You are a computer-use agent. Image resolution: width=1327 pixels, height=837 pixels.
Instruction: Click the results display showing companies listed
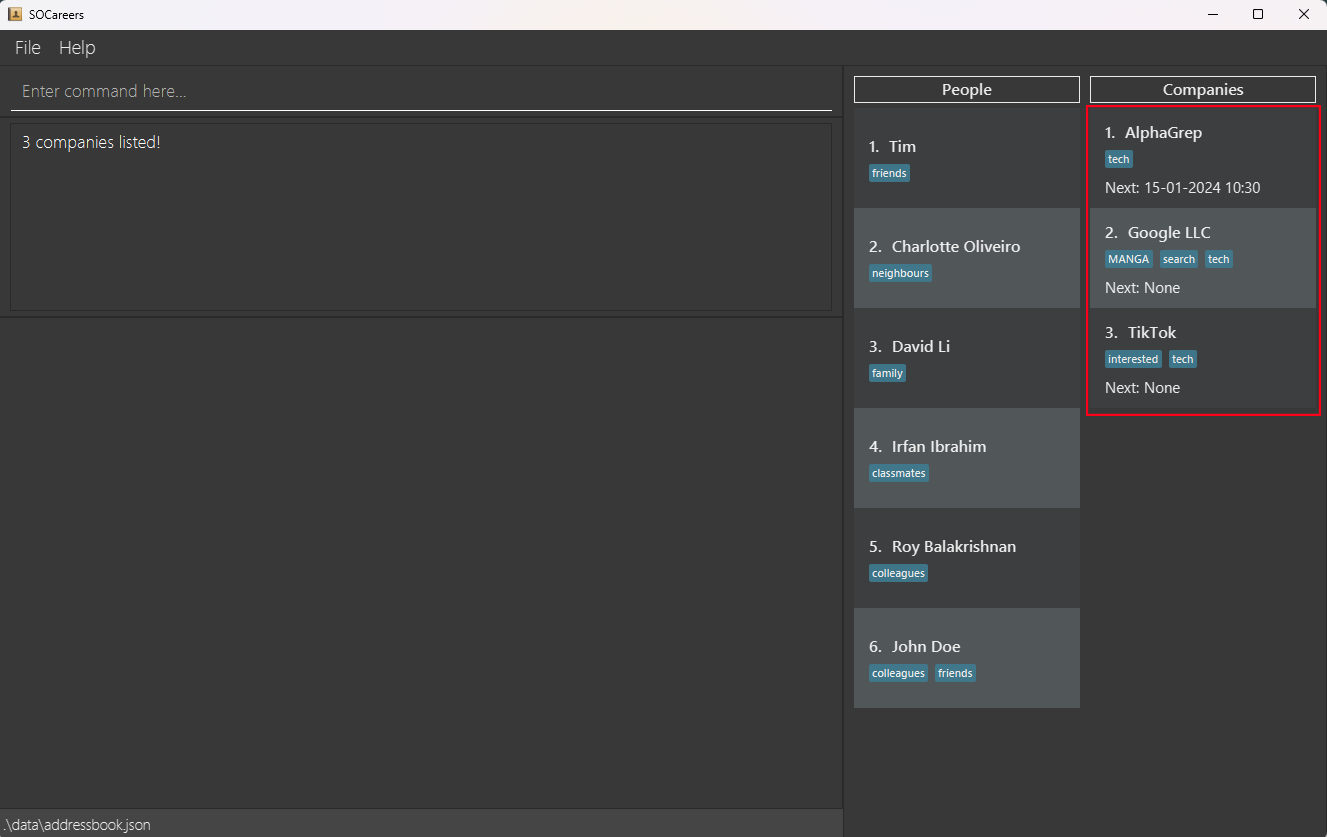point(420,216)
